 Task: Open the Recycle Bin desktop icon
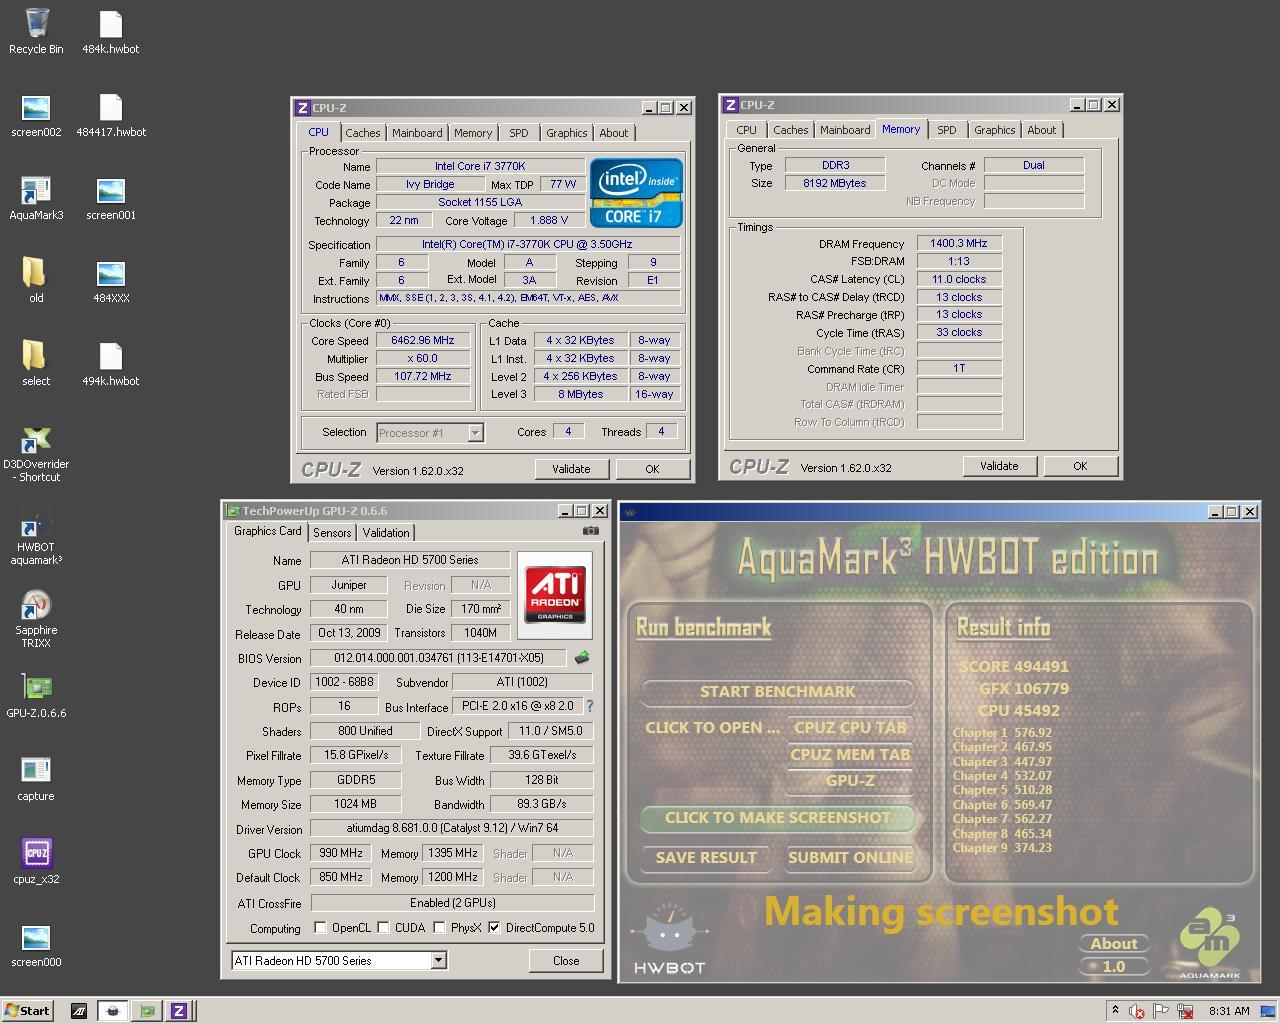[x=36, y=30]
